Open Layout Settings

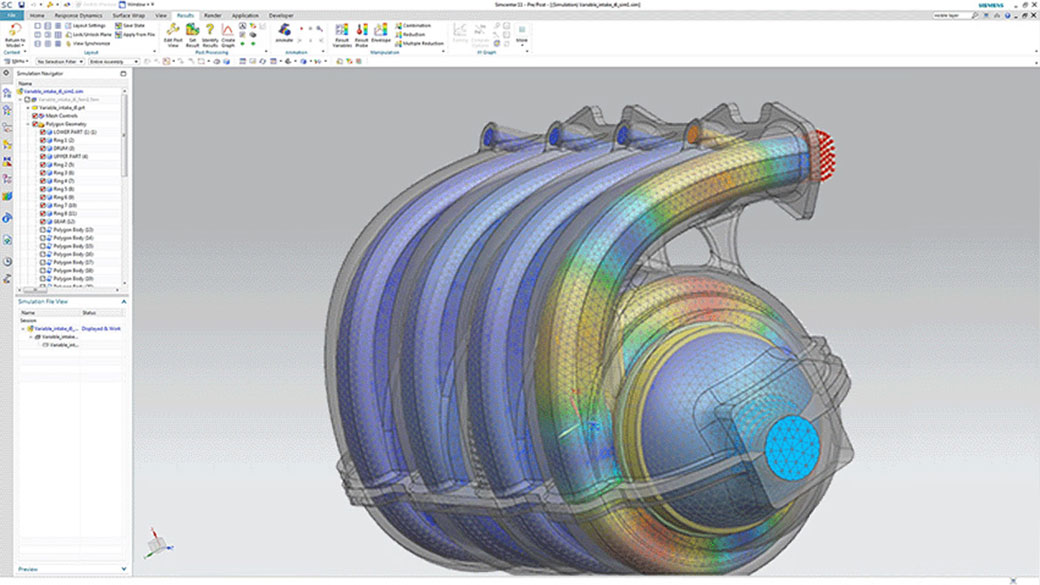[x=85, y=26]
